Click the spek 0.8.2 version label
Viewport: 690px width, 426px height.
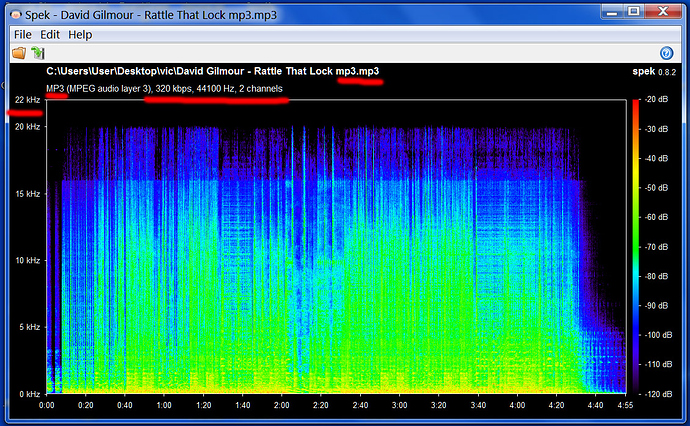649,73
